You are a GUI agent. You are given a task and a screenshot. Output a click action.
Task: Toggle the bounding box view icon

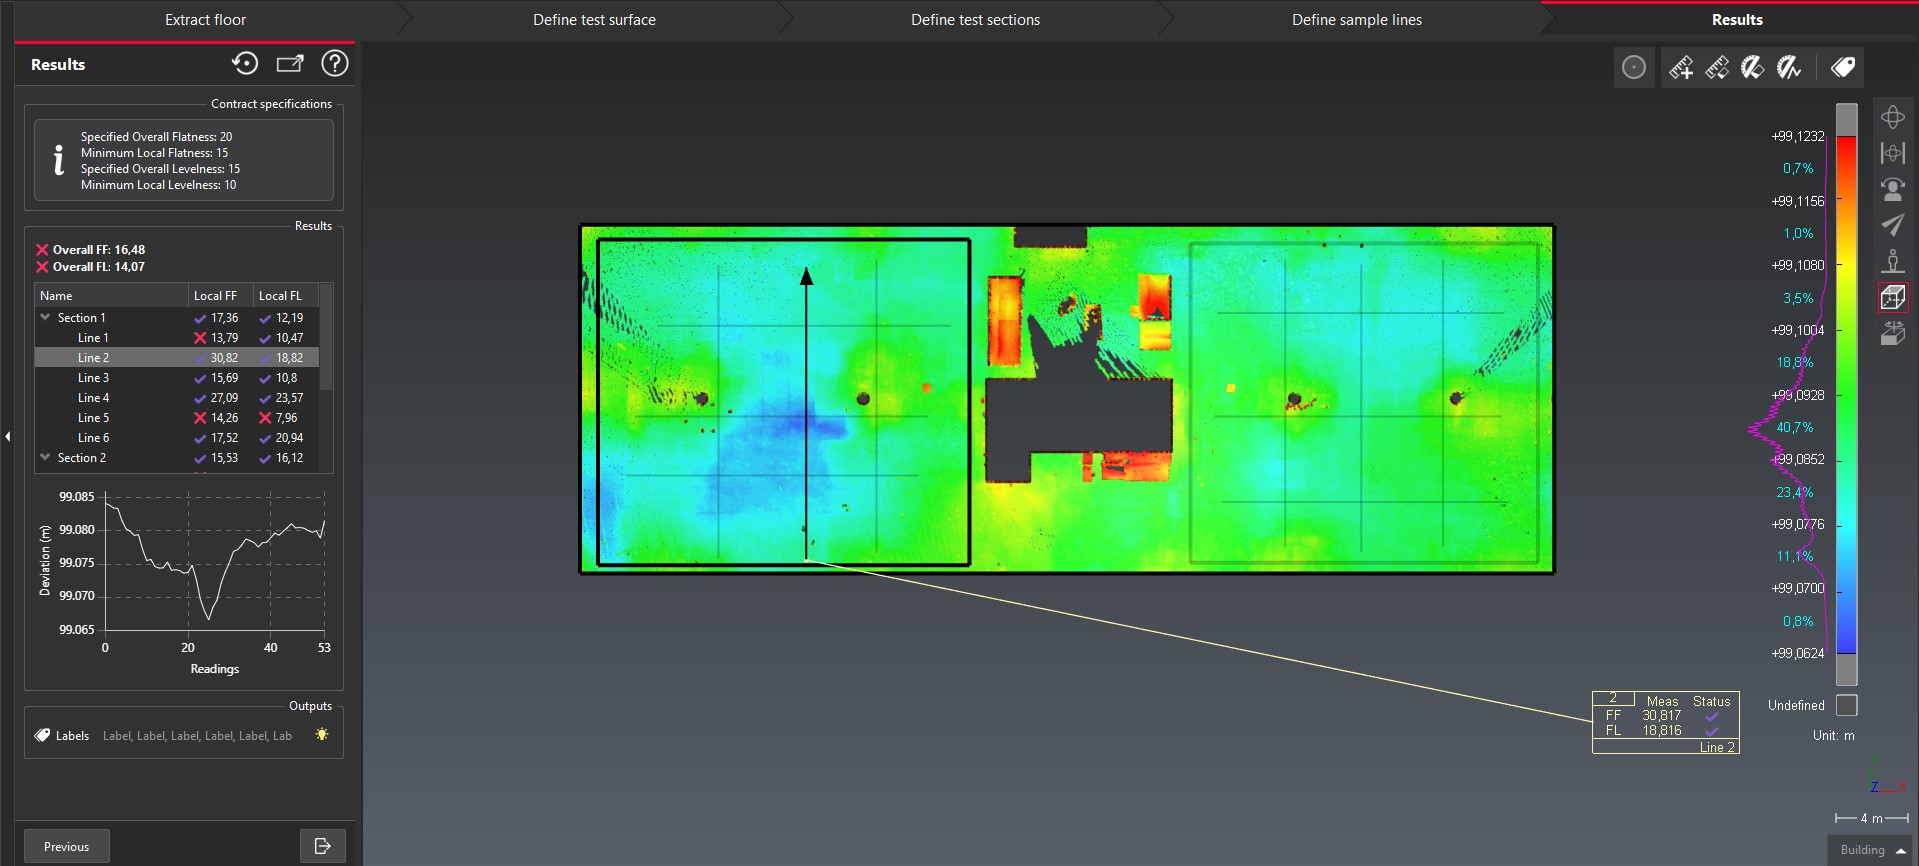coord(1892,297)
